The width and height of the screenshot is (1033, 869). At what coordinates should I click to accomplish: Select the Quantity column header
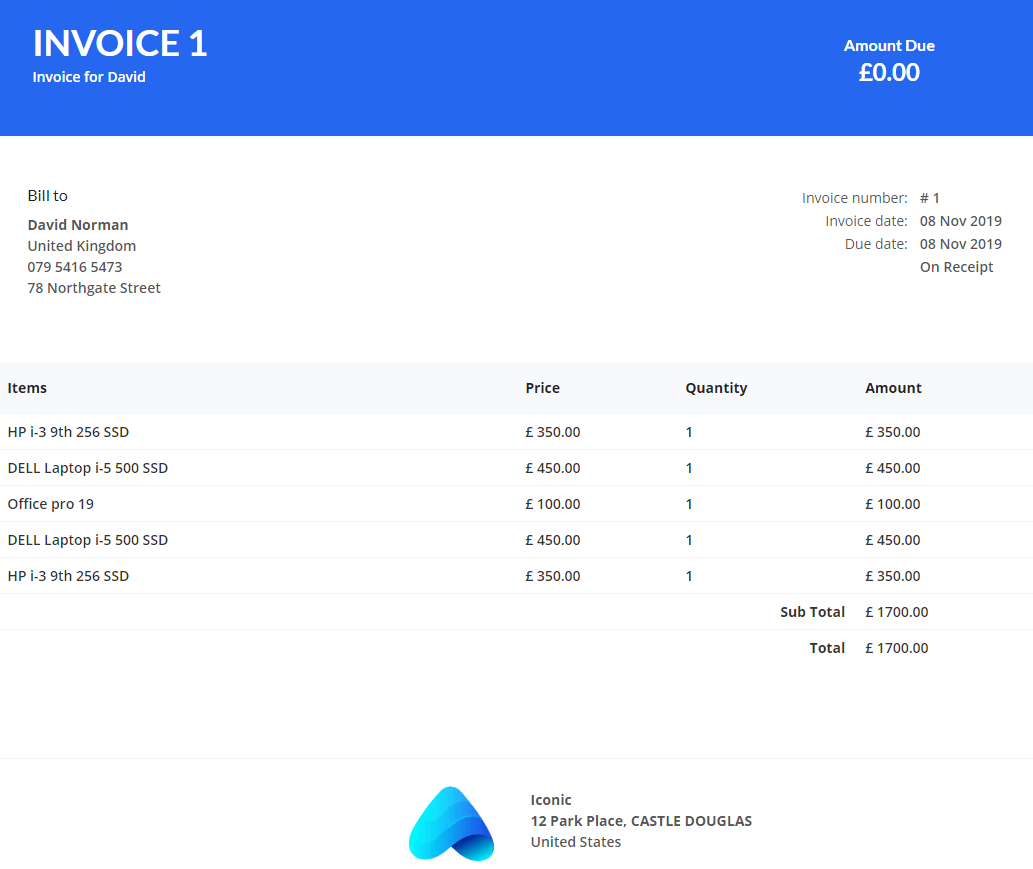(716, 388)
